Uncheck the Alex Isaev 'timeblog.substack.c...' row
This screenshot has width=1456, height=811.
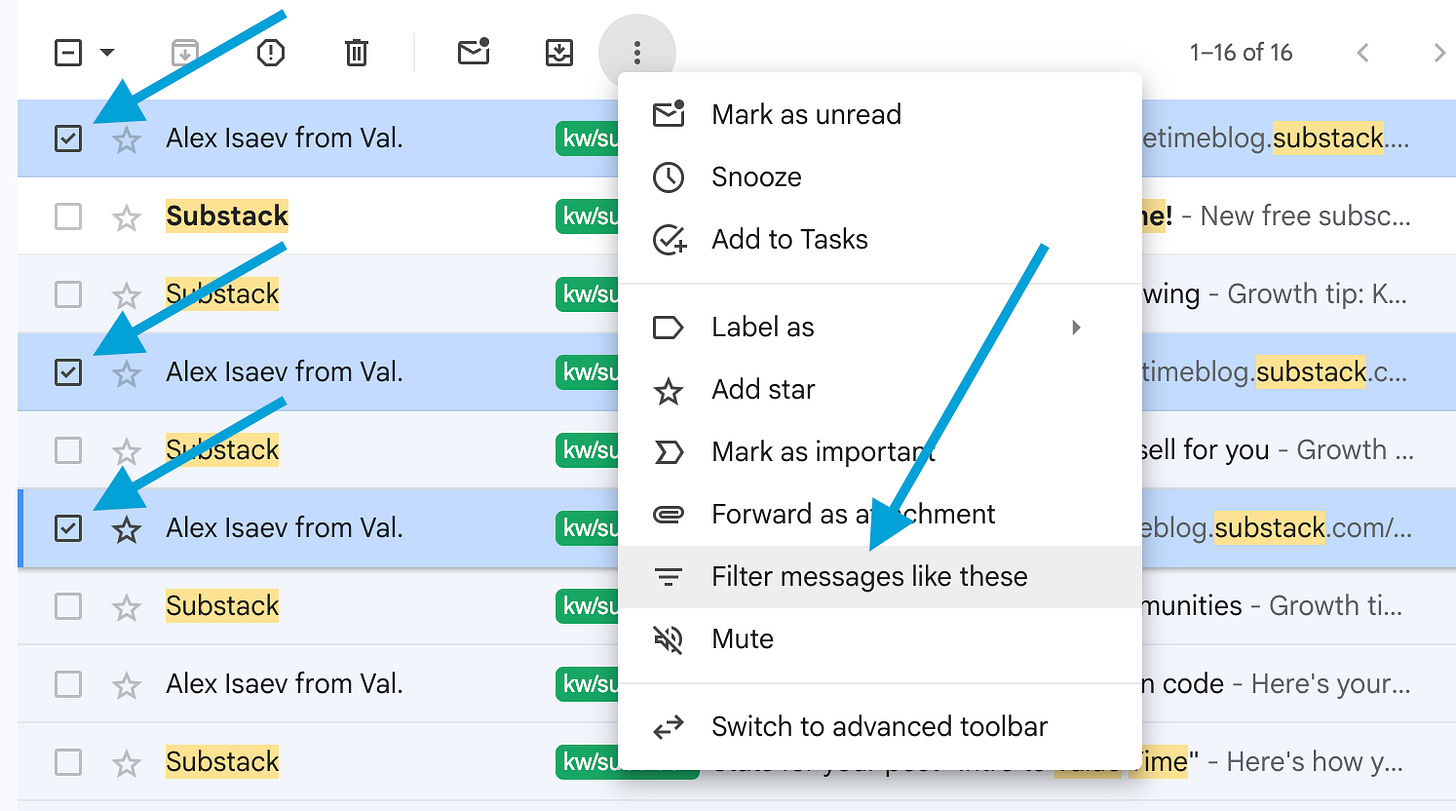pyautogui.click(x=68, y=372)
